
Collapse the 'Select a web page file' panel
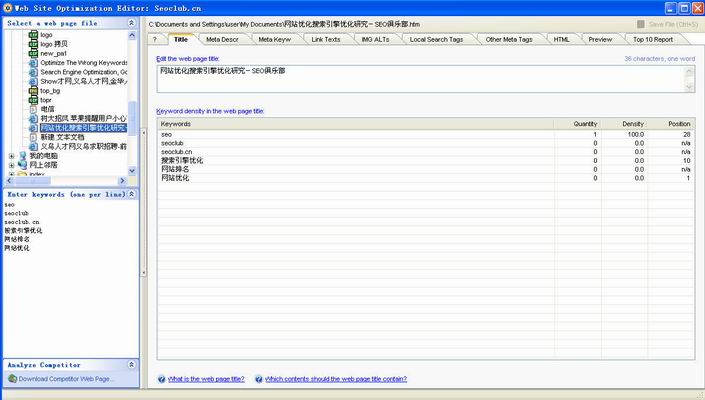(x=131, y=23)
